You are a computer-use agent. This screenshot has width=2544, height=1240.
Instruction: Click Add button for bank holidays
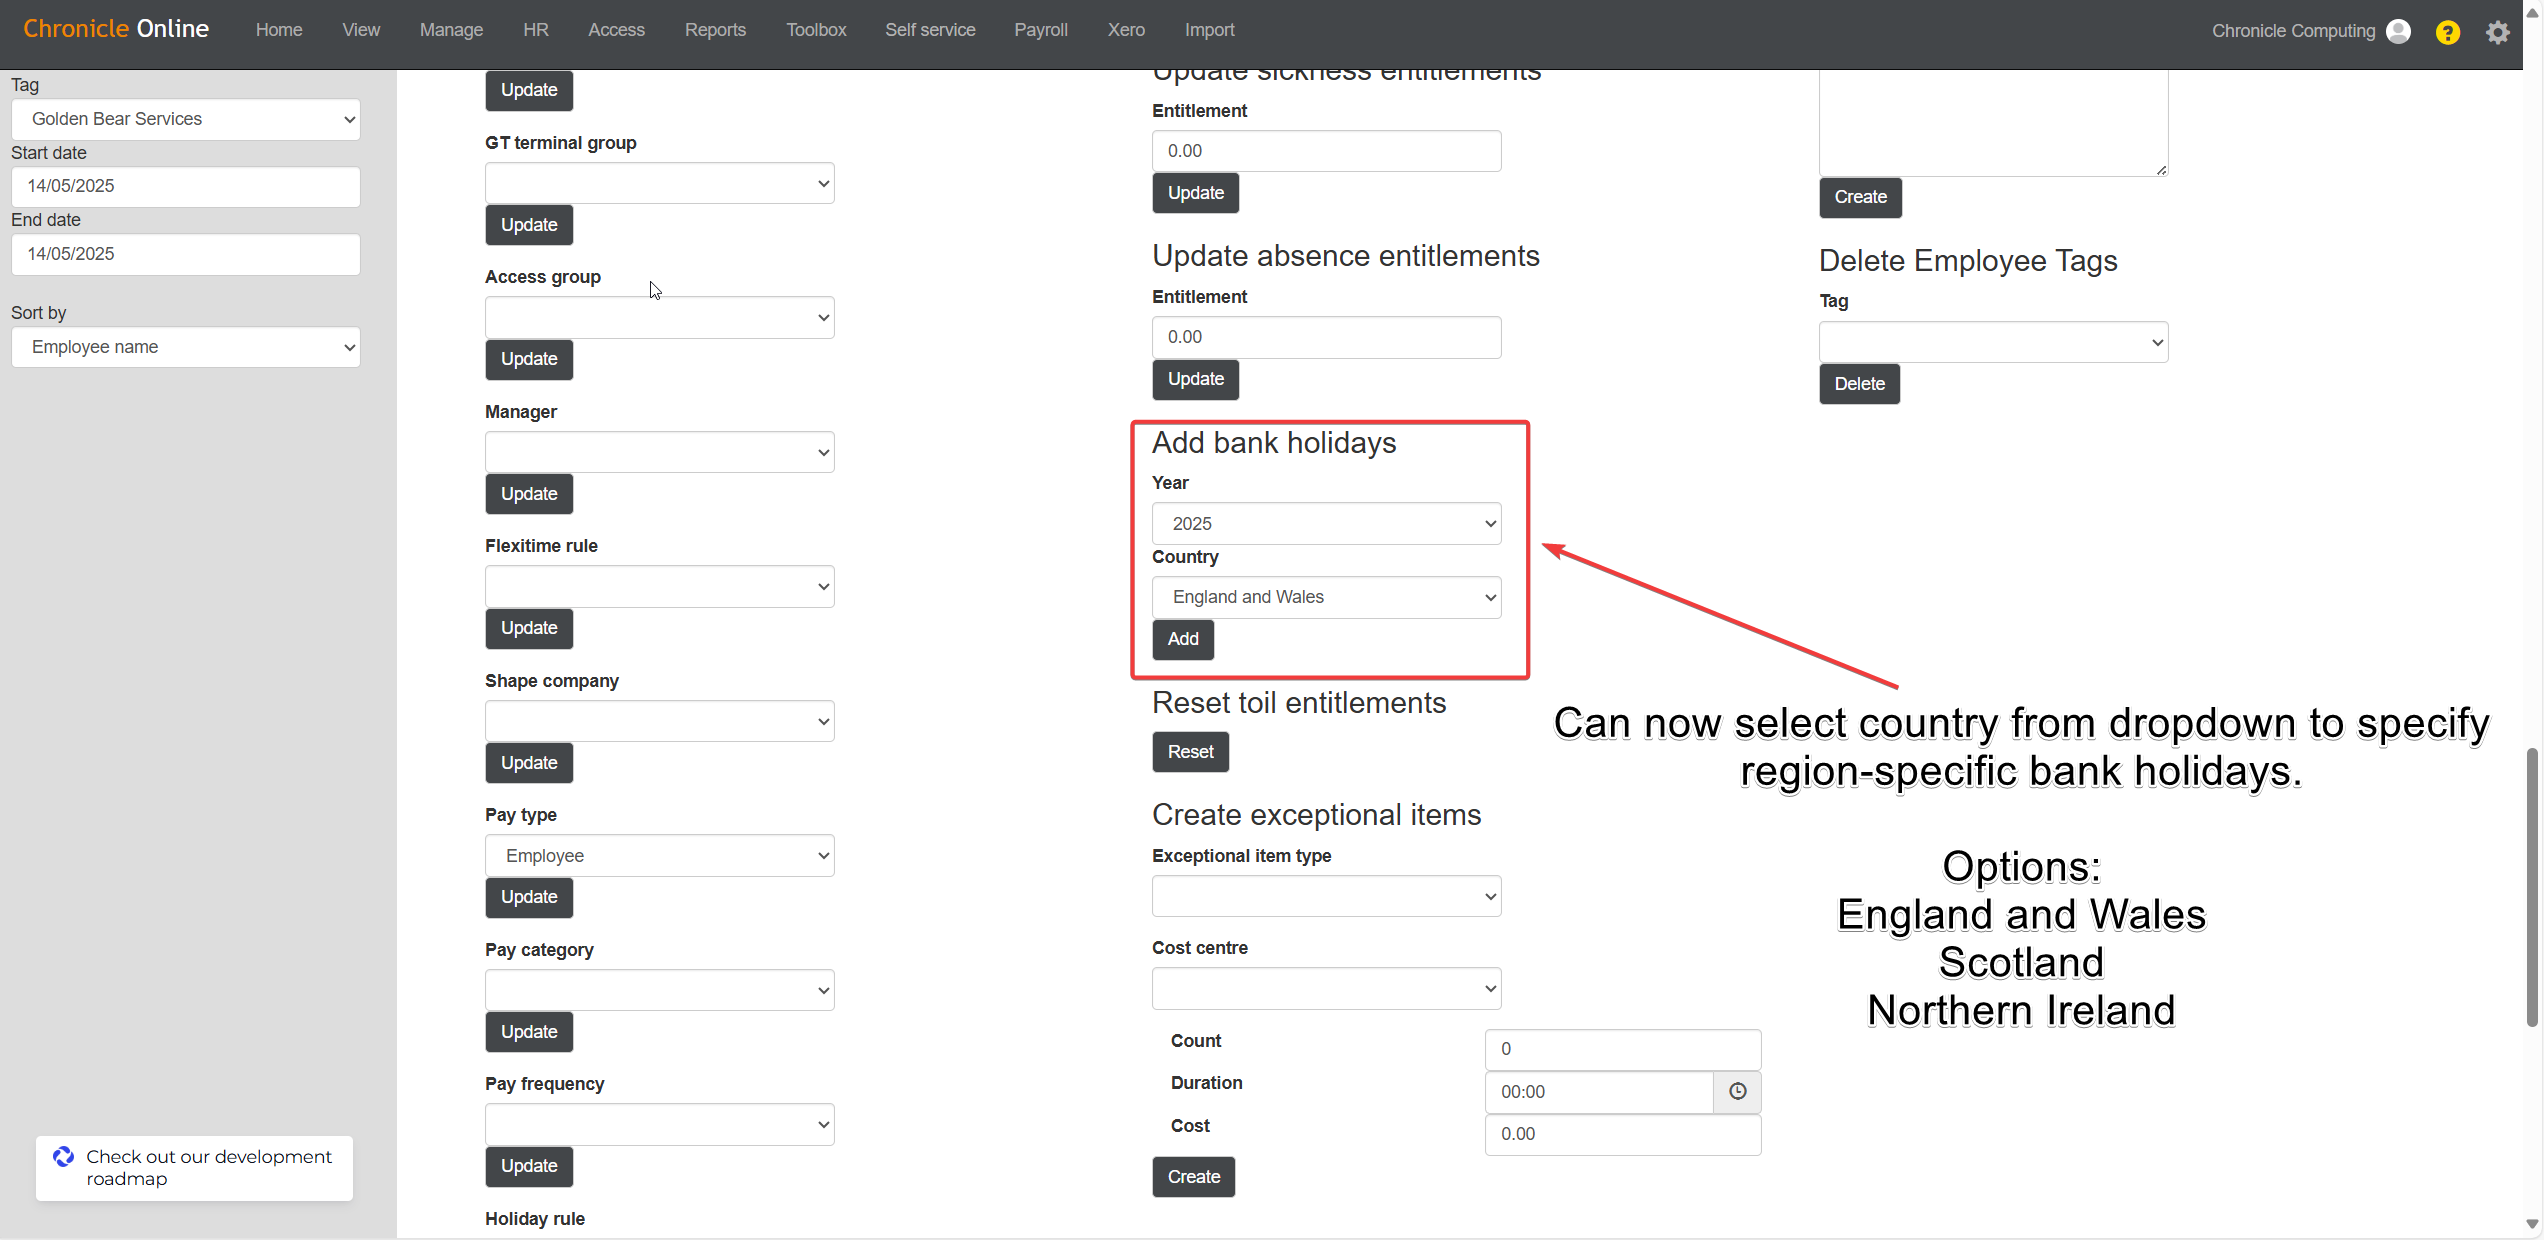[x=1182, y=639]
